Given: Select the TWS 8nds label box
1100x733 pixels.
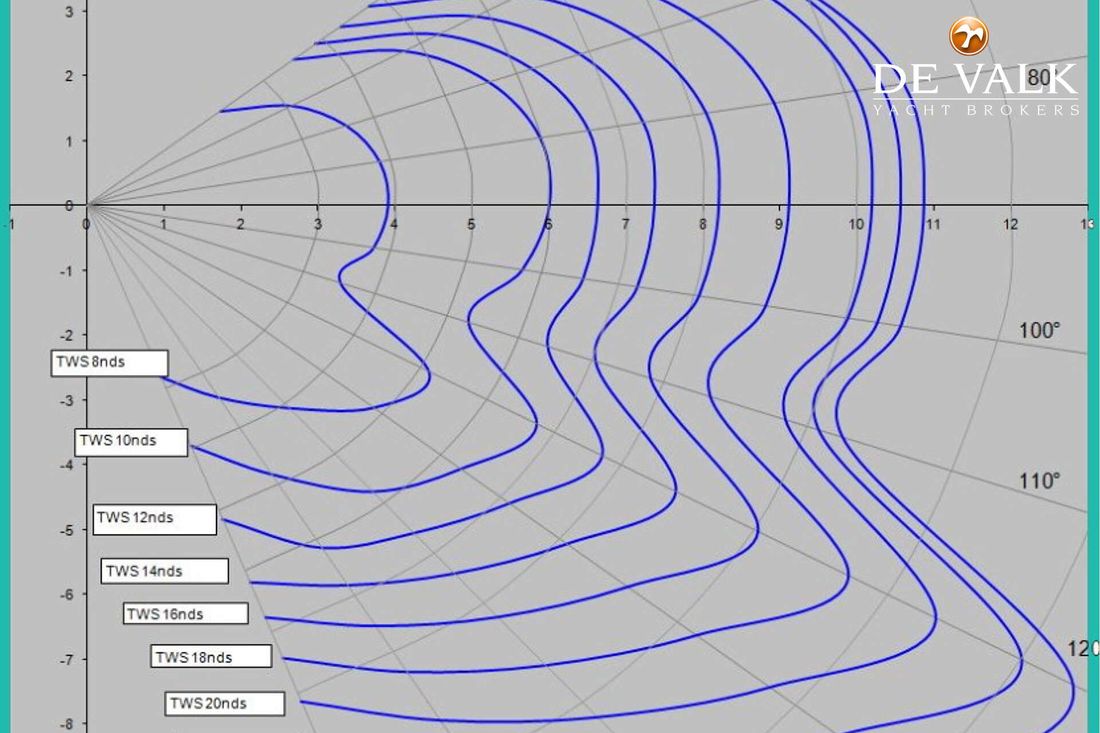Looking at the screenshot, I should (109, 363).
